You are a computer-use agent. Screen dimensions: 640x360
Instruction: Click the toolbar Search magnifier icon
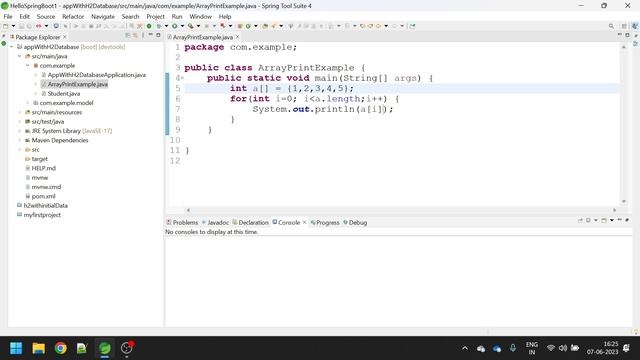coord(611,26)
